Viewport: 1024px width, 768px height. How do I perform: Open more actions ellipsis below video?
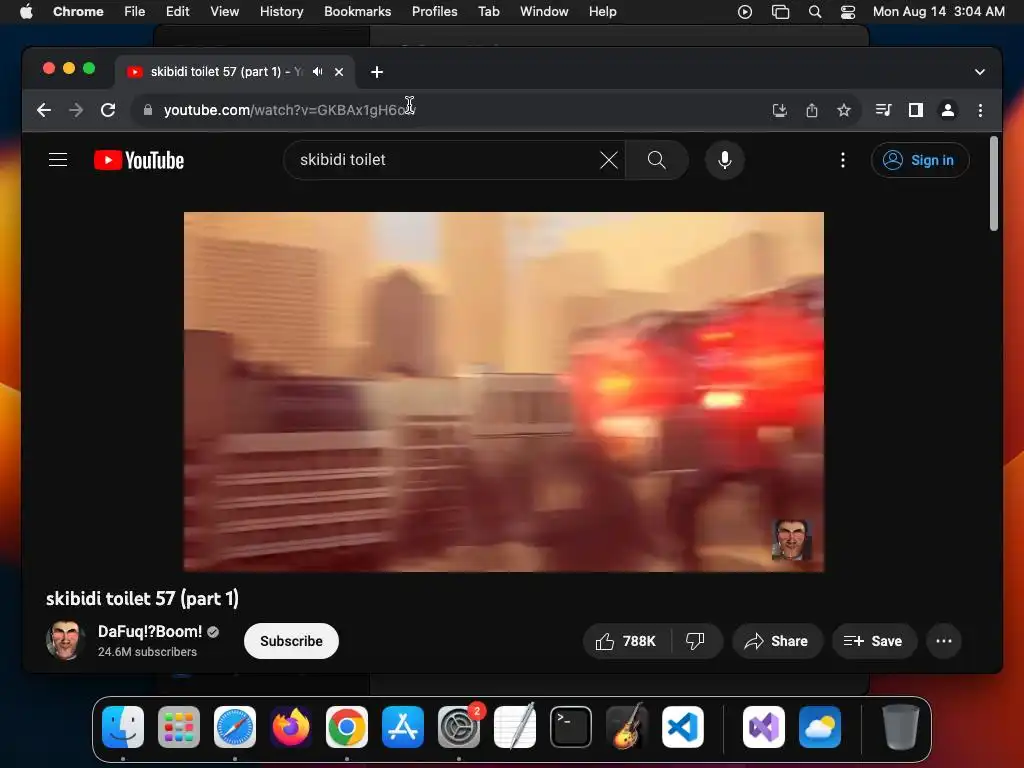click(x=944, y=641)
